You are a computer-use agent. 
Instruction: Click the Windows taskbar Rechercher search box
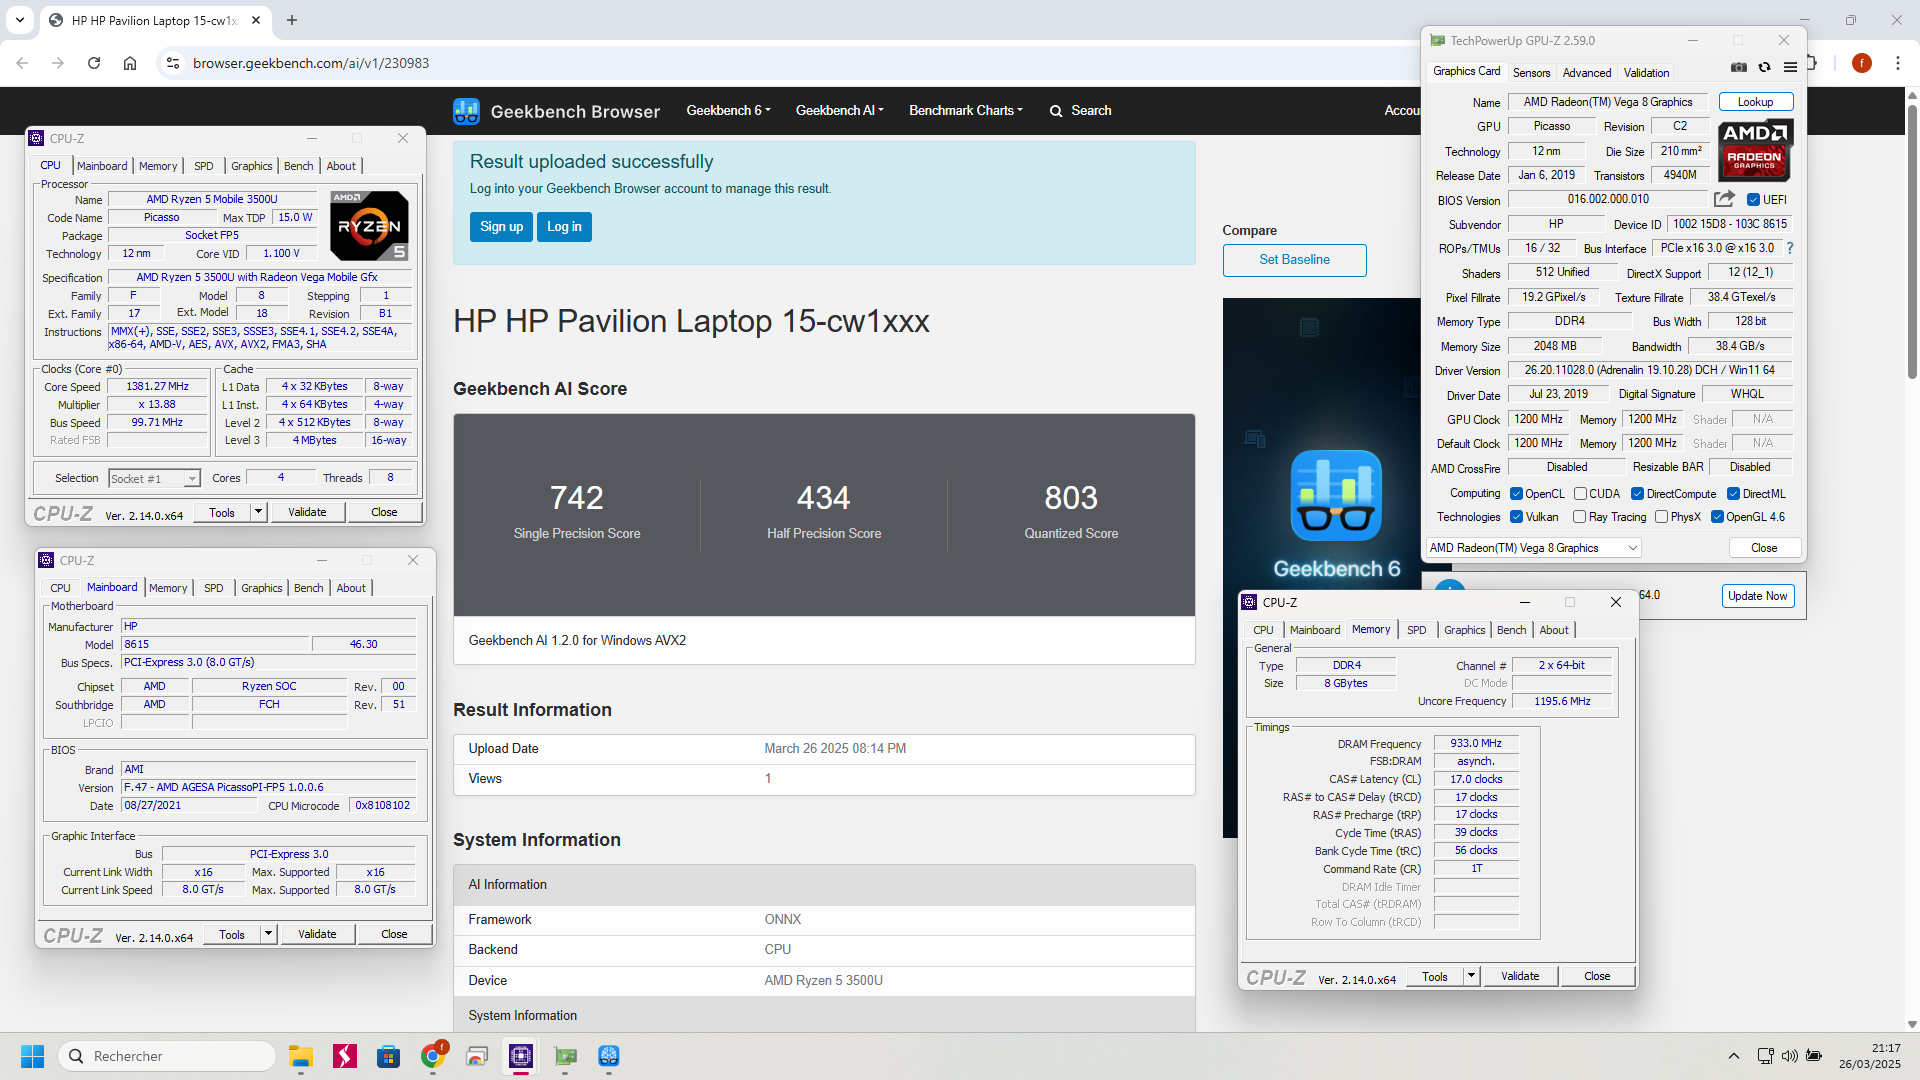coord(167,1056)
